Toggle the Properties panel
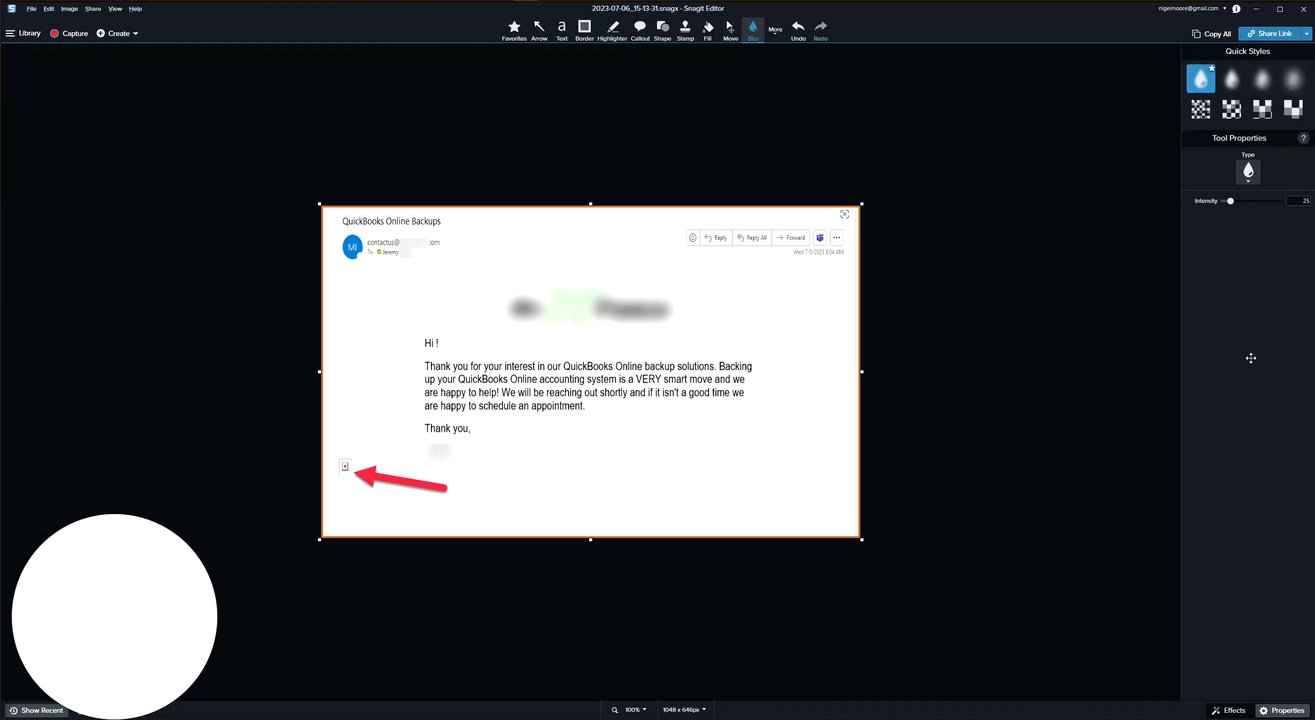Viewport: 1315px width, 720px height. tap(1282, 711)
